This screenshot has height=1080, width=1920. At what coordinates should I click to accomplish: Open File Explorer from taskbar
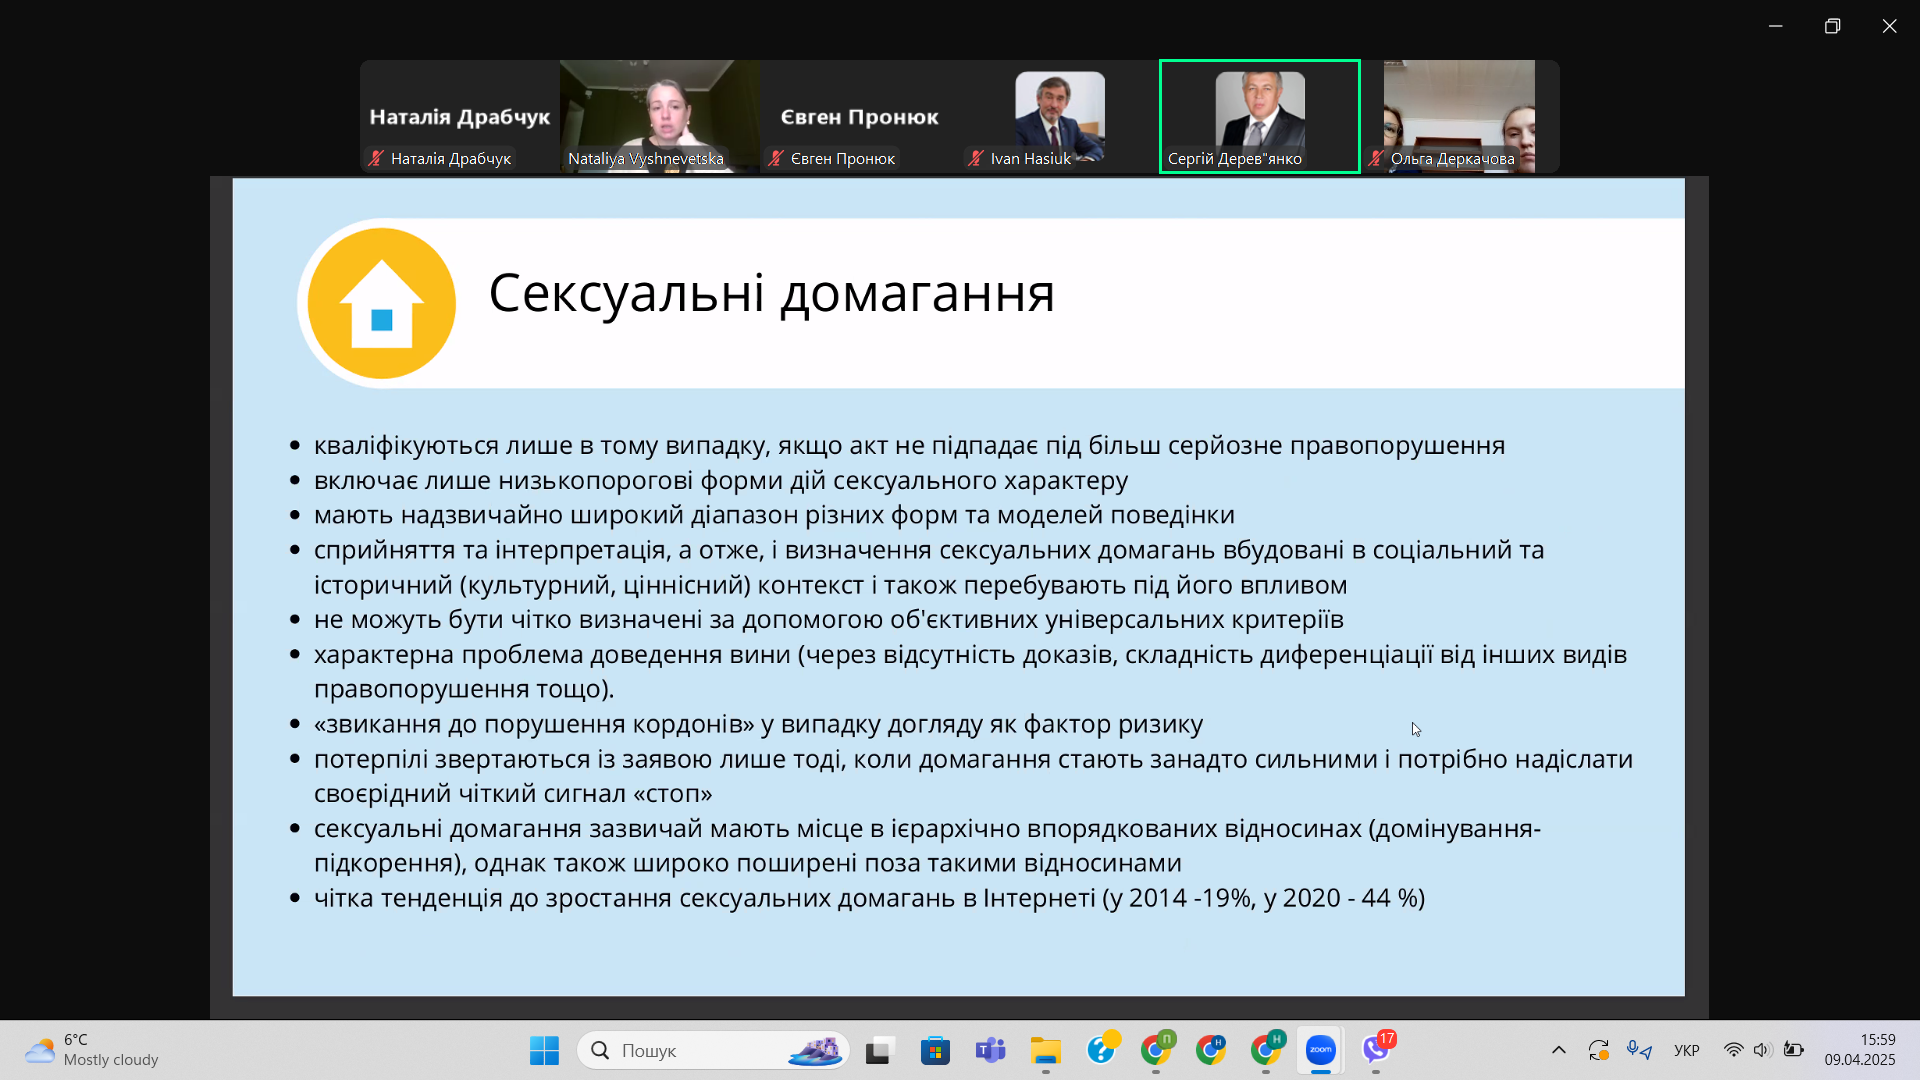point(1045,1050)
